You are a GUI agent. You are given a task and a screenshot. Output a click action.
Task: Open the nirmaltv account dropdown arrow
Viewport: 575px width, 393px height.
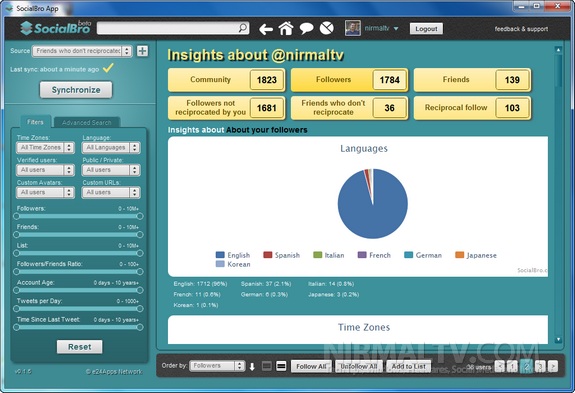pyautogui.click(x=396, y=29)
